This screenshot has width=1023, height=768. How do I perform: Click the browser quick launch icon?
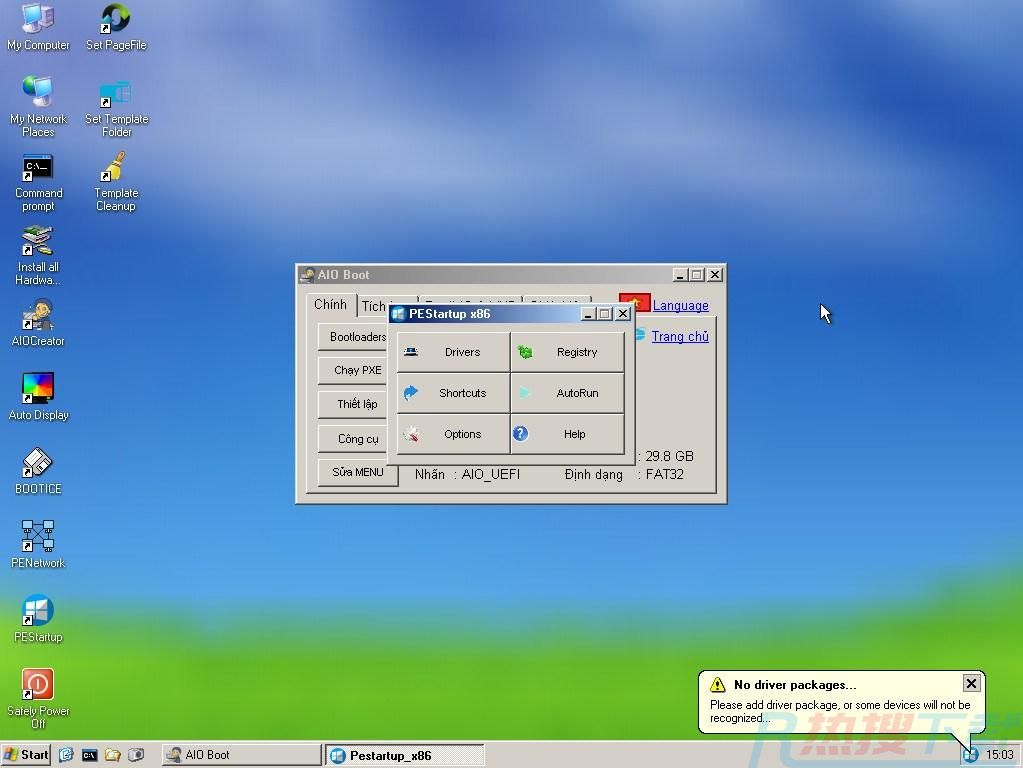[66, 755]
